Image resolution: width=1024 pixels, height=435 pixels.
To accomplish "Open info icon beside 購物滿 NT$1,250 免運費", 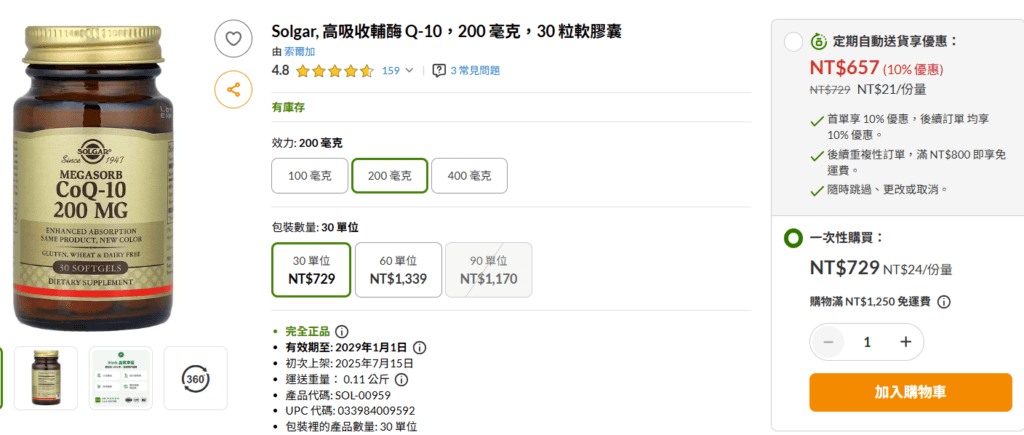I will click(944, 302).
